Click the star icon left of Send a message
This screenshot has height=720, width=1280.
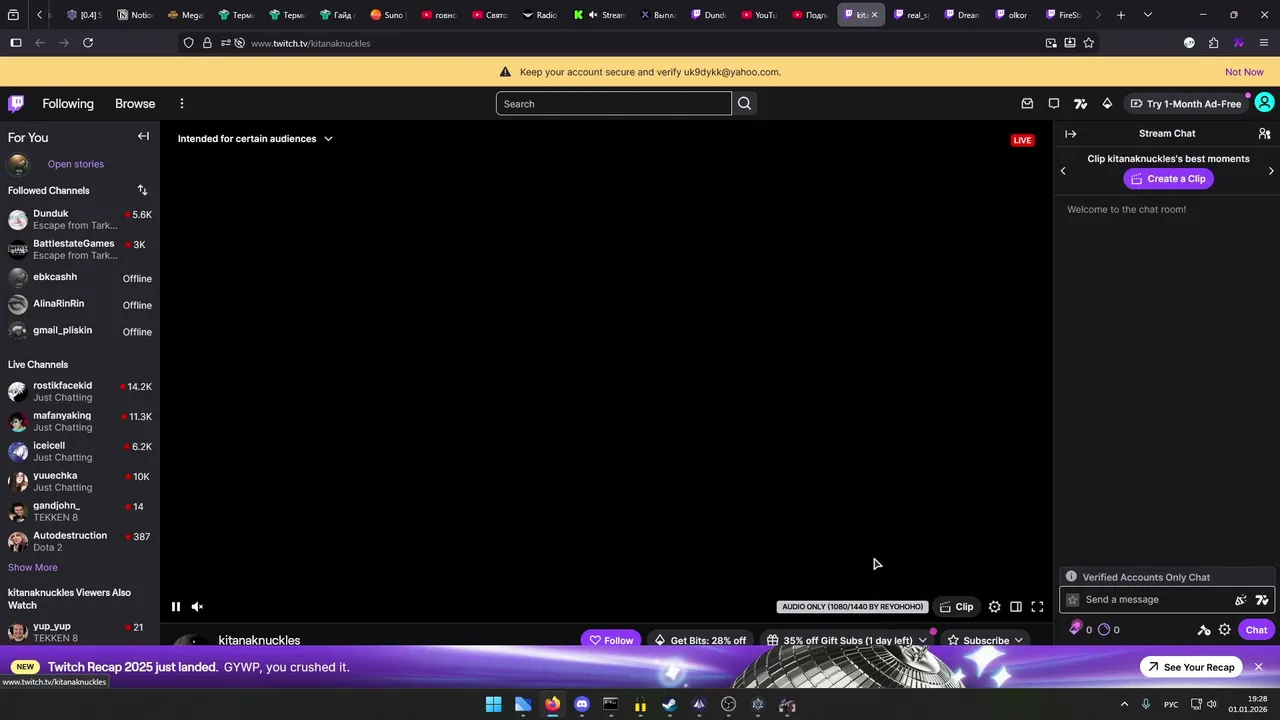(x=1073, y=600)
